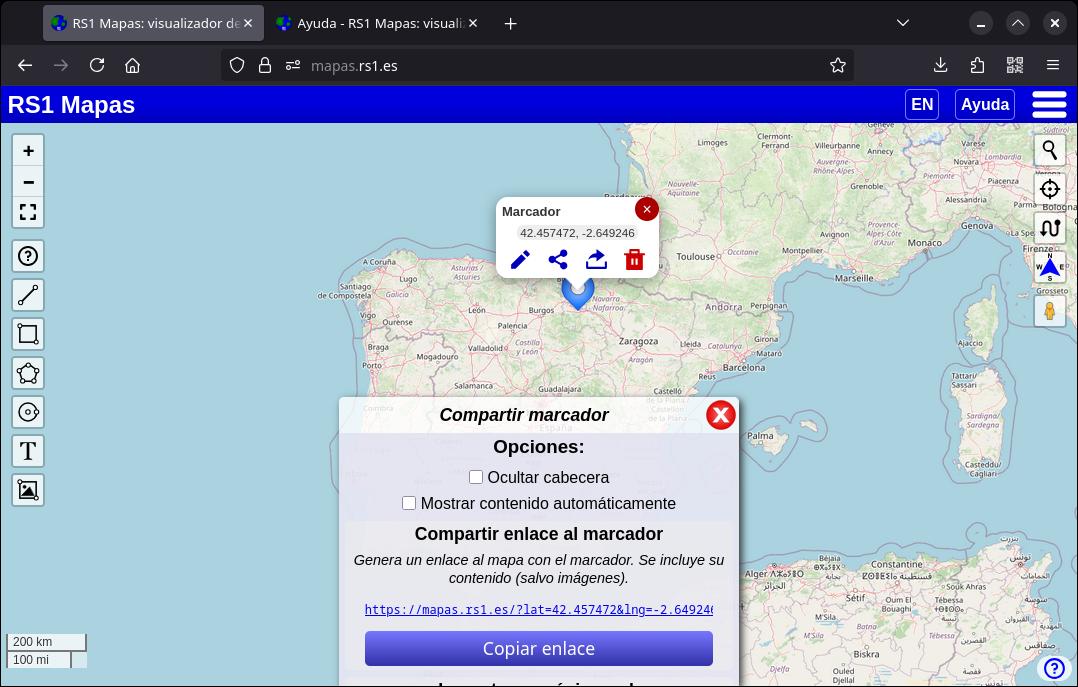Open the map search magnifier

1050,149
